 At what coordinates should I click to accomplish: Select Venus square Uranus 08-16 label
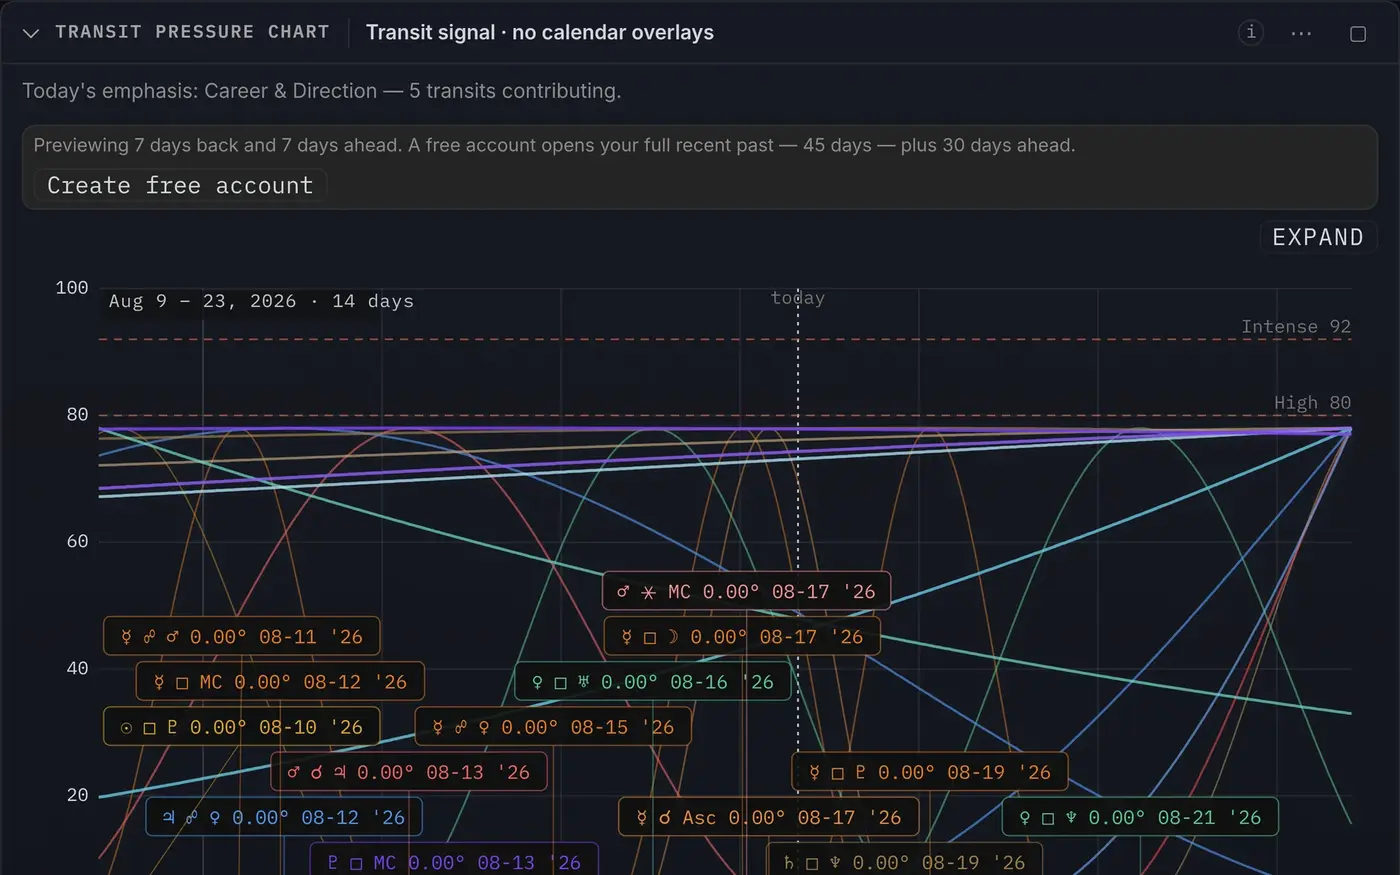coord(653,681)
